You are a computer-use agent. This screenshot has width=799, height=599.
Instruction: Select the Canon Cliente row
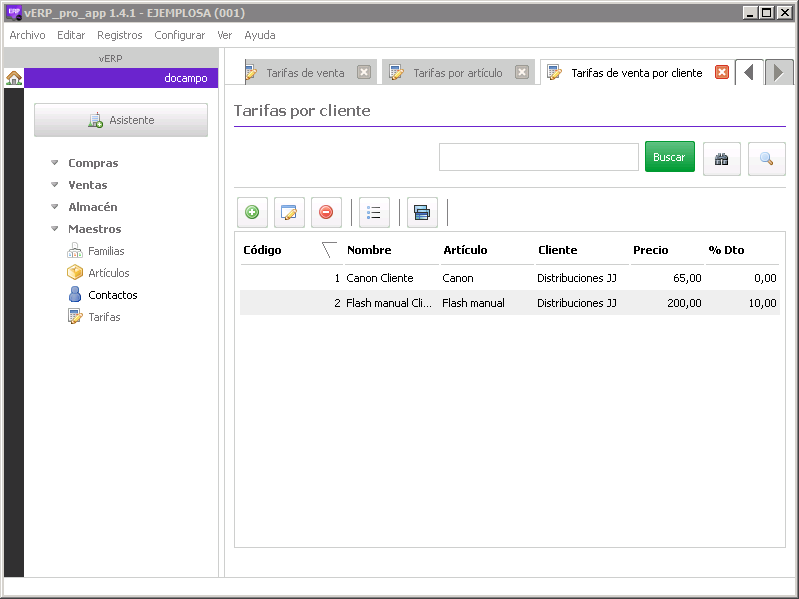pyautogui.click(x=510, y=278)
